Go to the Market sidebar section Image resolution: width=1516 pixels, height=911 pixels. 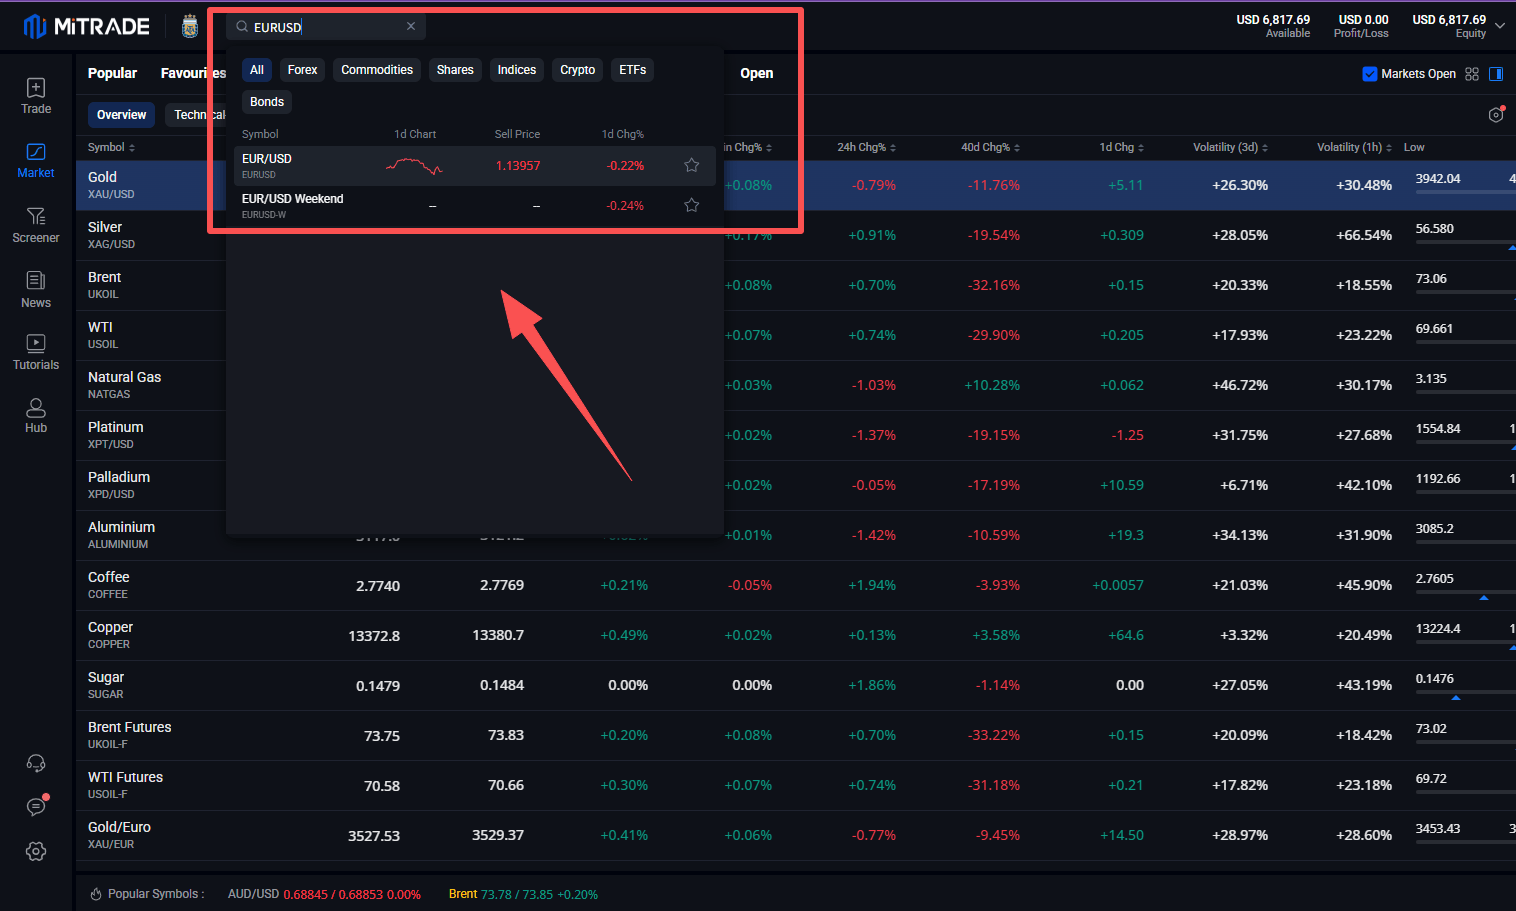coord(36,160)
